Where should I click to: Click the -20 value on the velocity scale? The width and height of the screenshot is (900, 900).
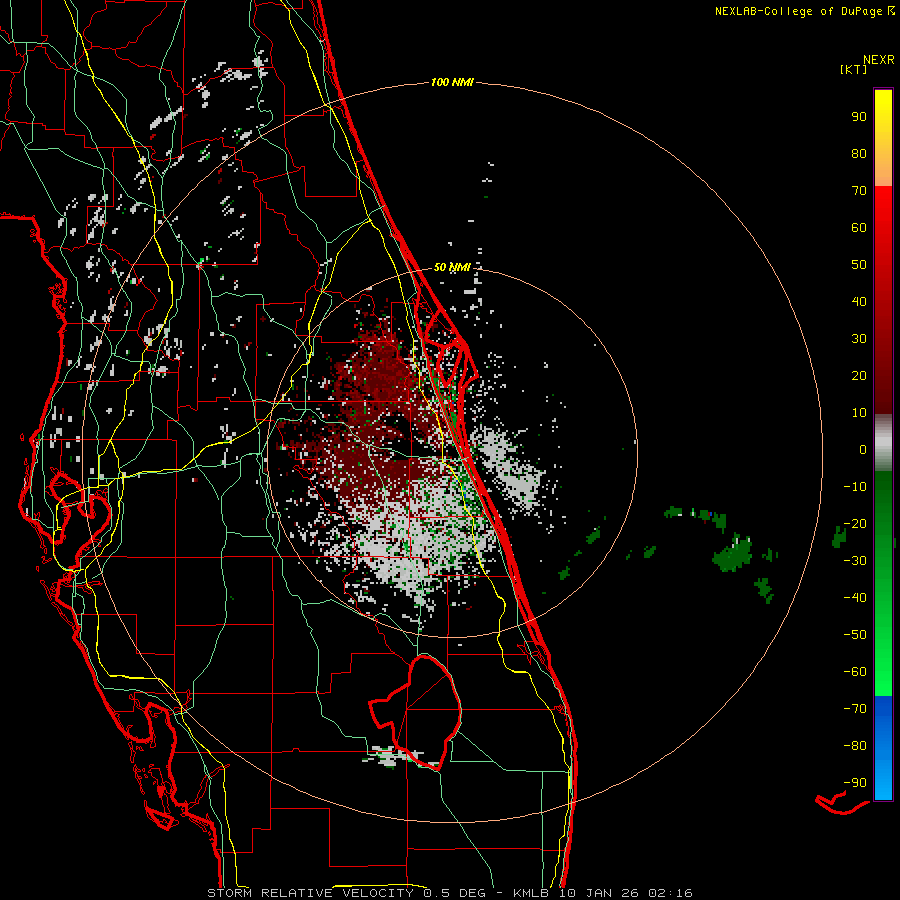pyautogui.click(x=855, y=524)
